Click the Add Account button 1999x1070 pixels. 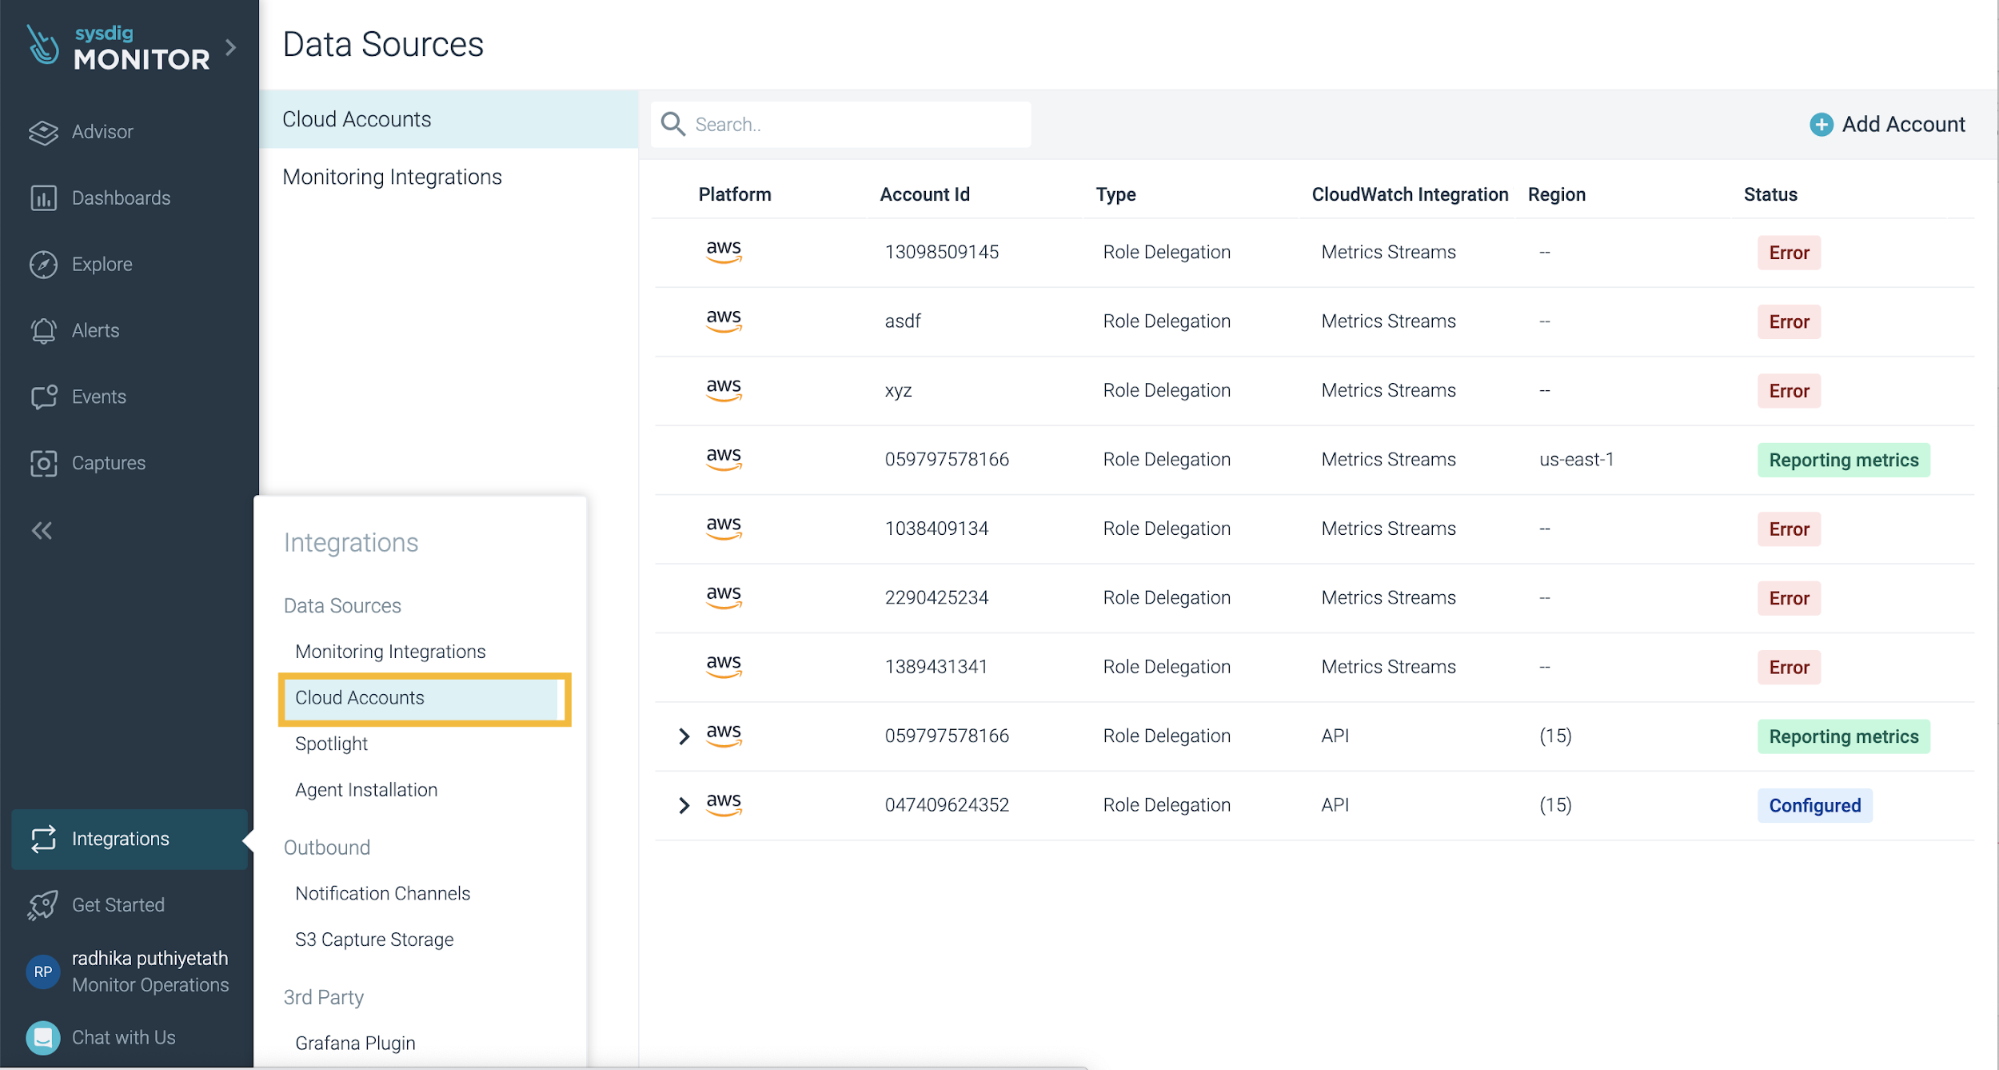(1887, 124)
